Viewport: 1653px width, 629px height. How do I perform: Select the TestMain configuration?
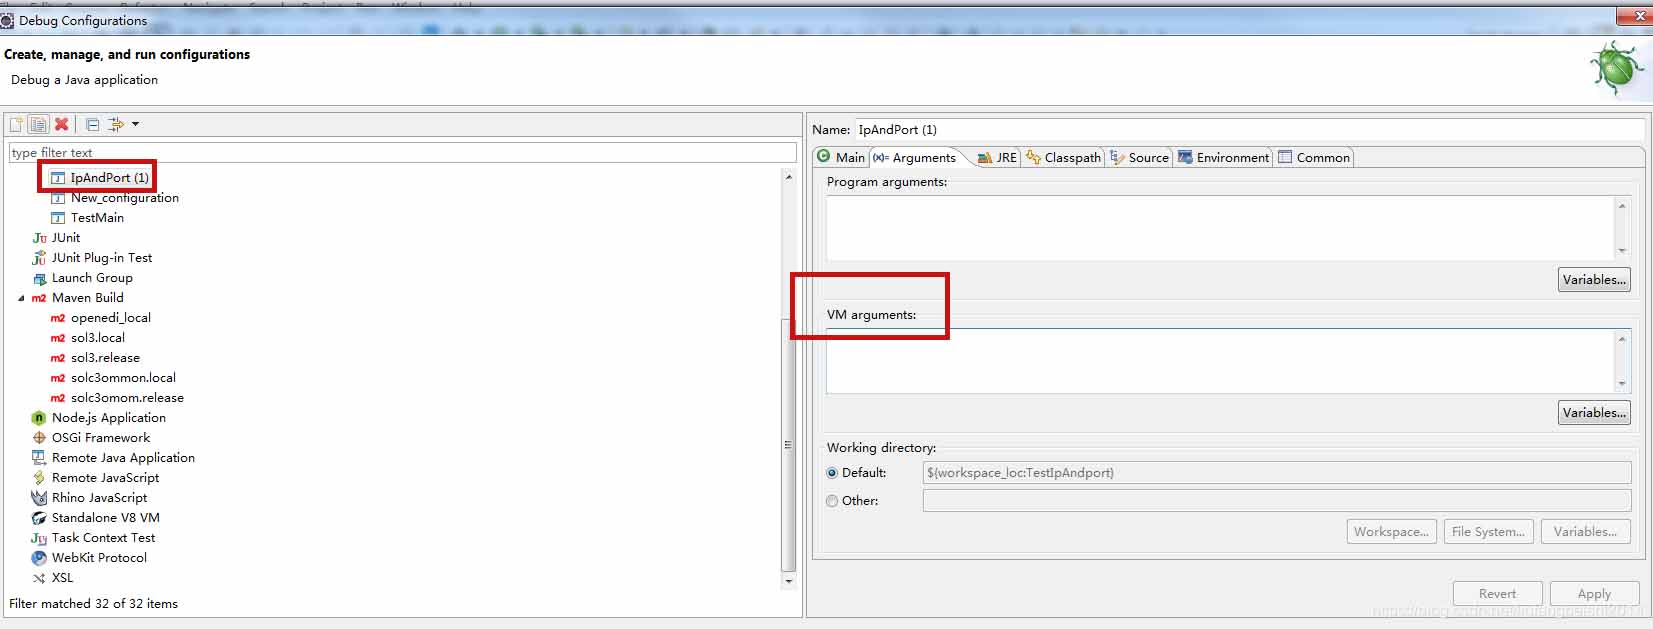click(x=97, y=217)
